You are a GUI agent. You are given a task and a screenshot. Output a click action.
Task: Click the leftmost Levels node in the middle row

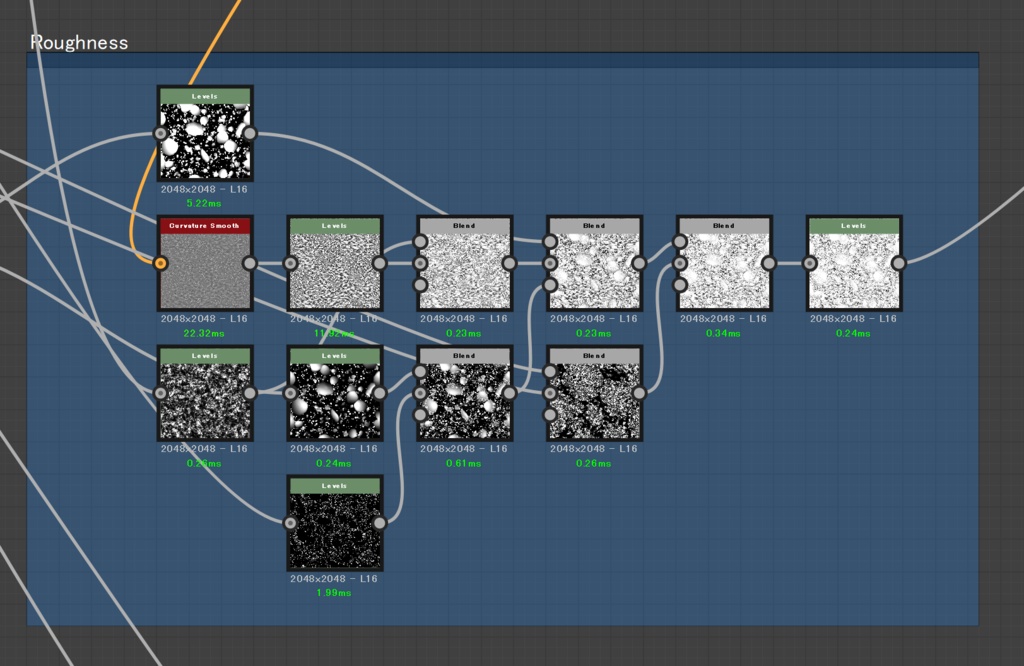pos(205,395)
